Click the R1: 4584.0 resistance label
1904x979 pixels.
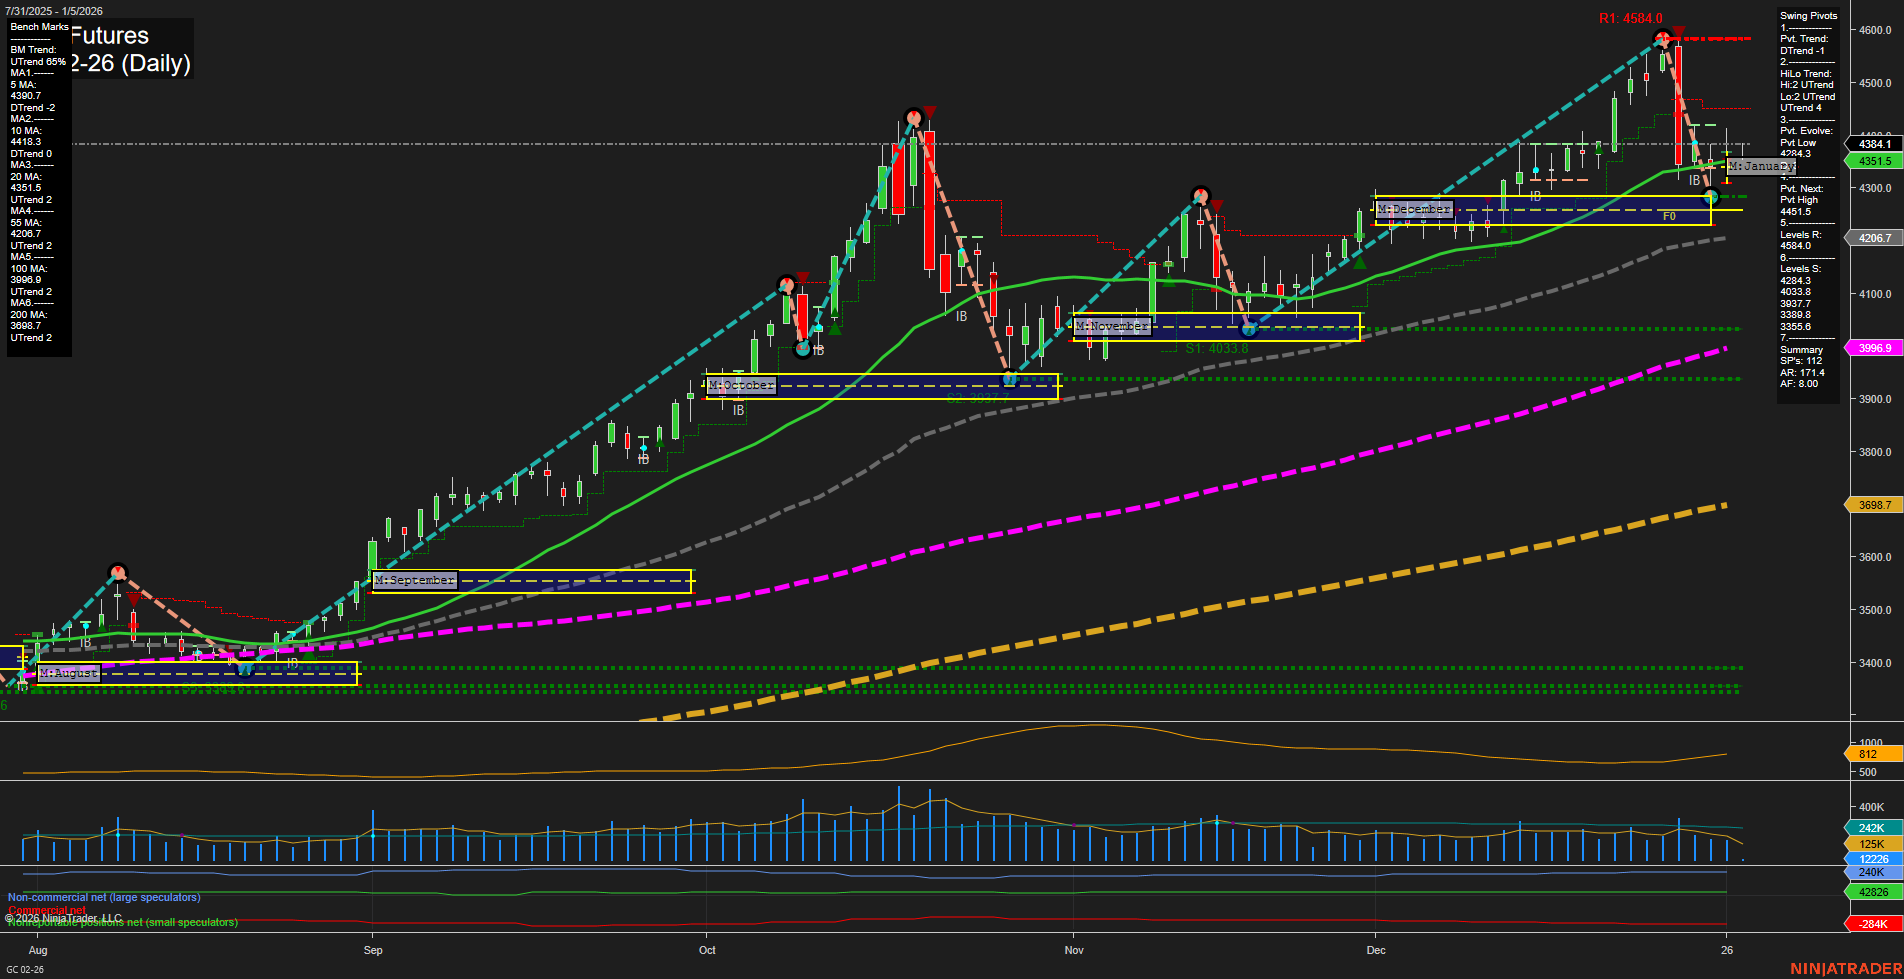(x=1632, y=16)
